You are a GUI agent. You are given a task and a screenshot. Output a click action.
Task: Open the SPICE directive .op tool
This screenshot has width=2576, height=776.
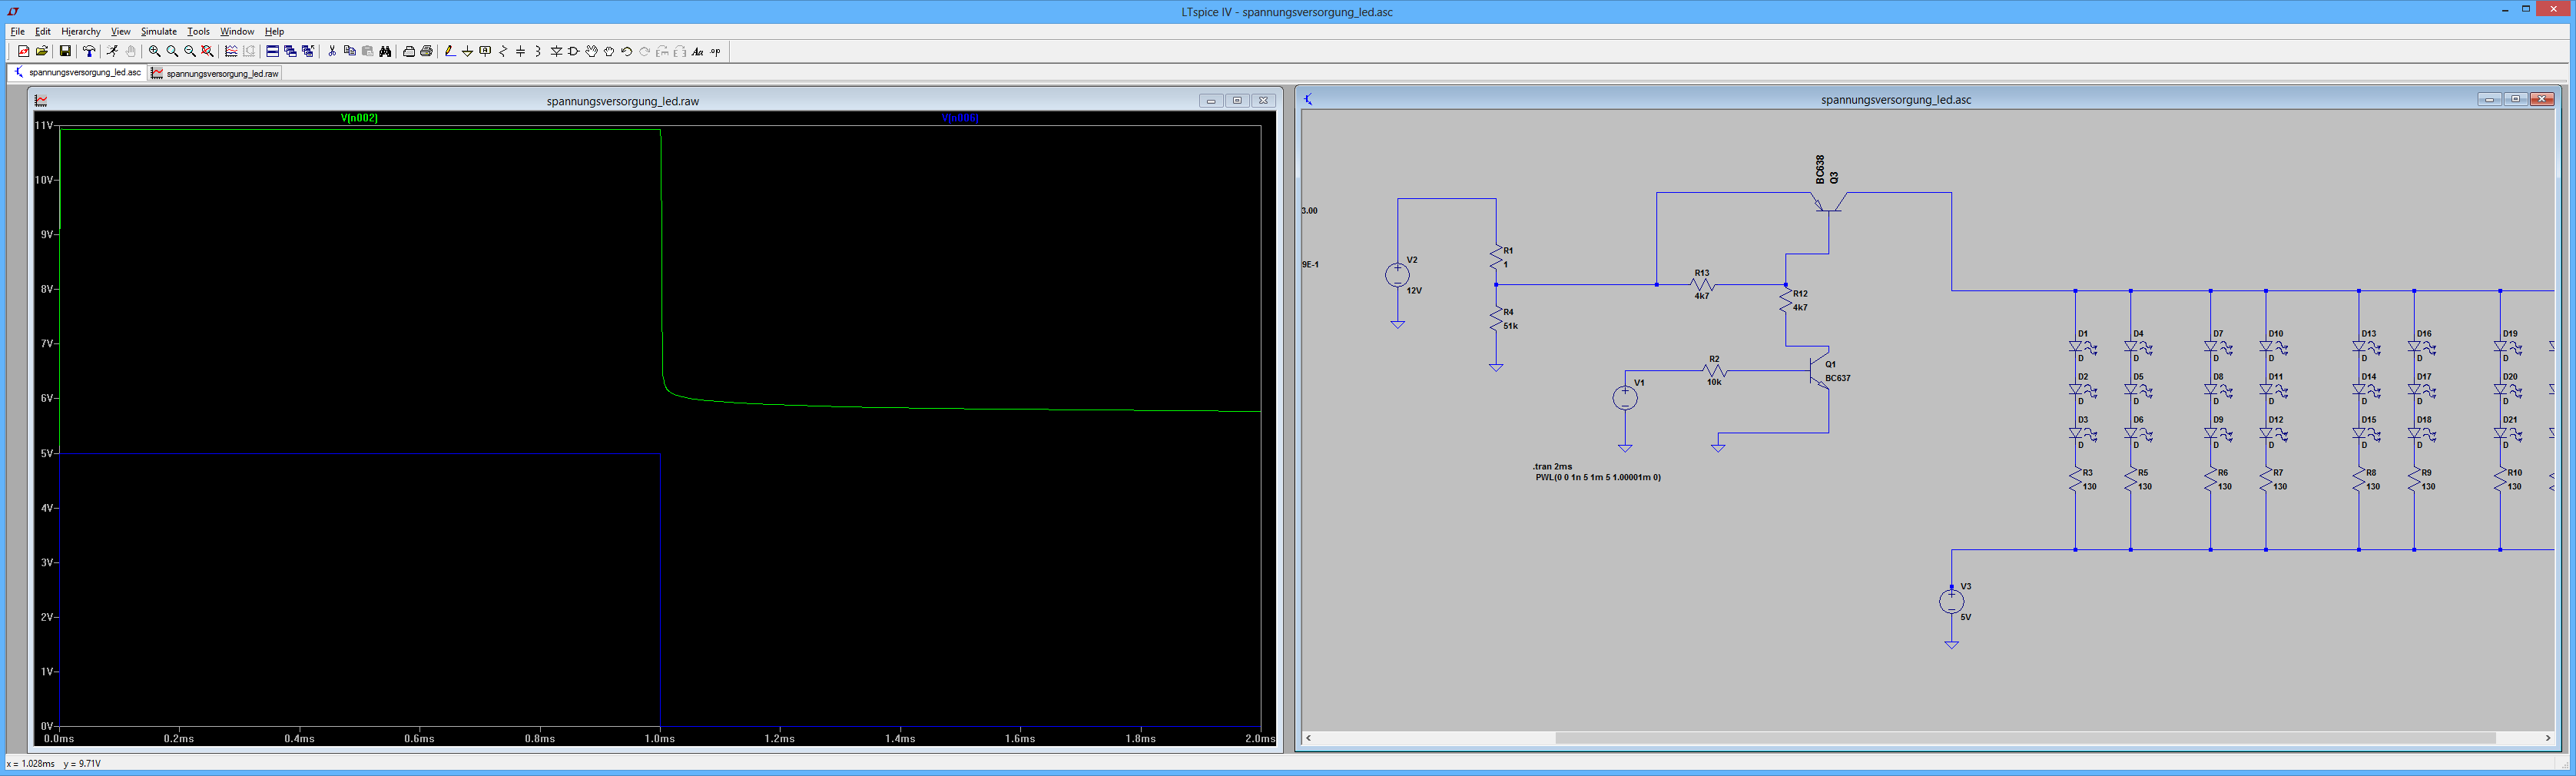click(x=715, y=51)
